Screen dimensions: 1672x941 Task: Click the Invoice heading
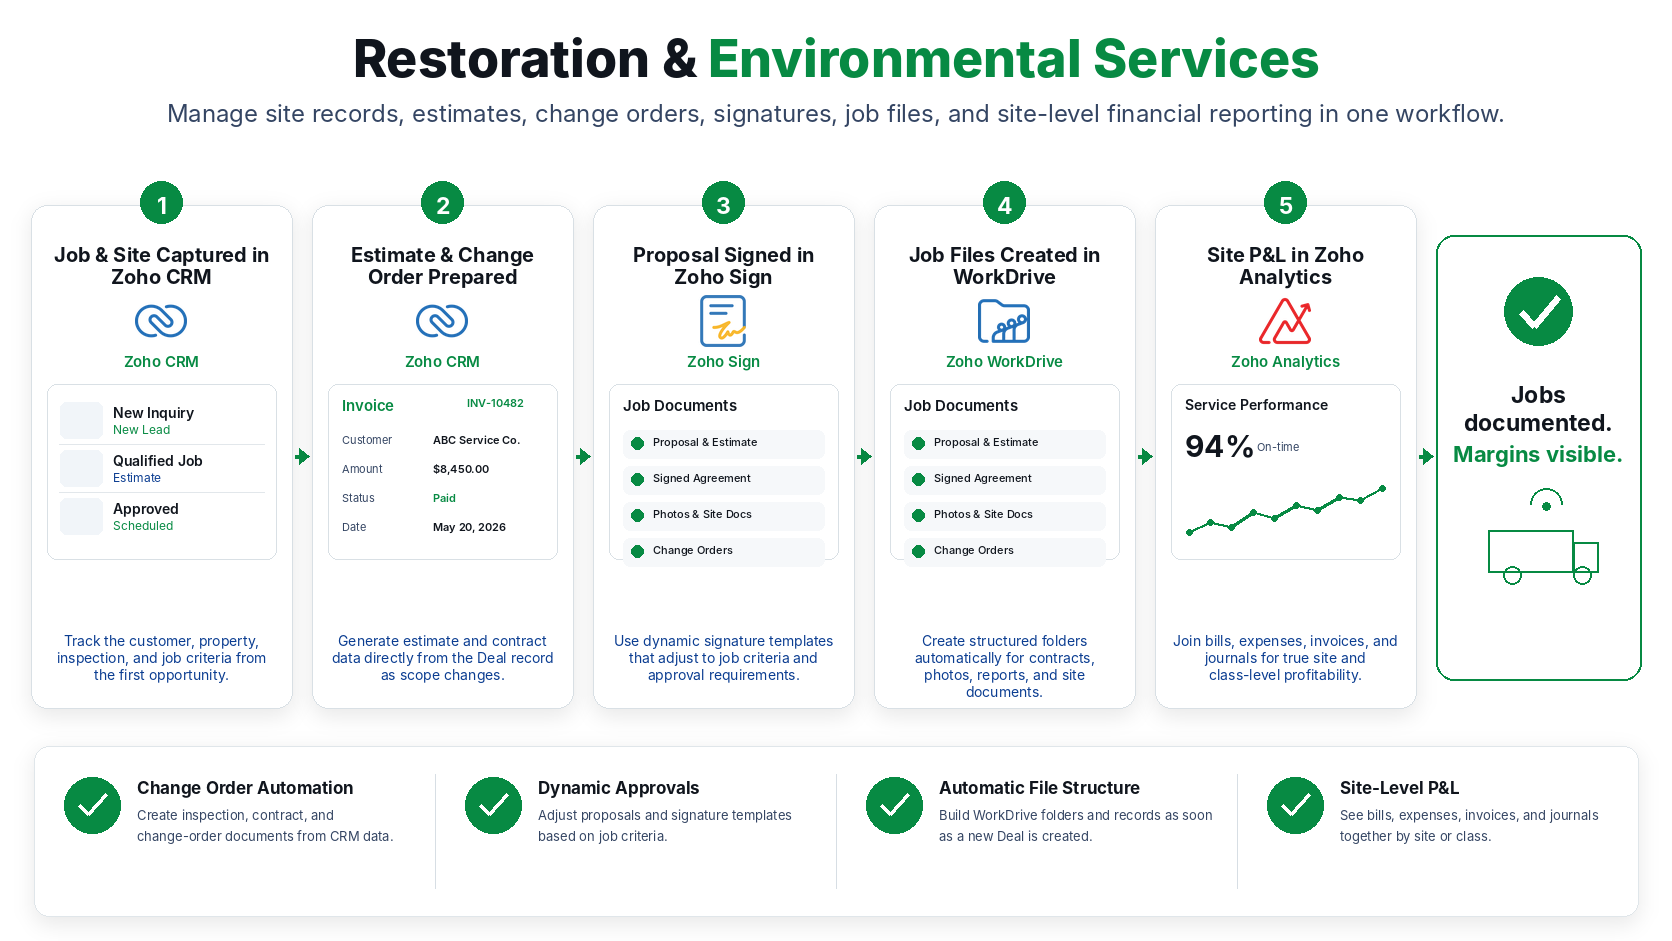pyautogui.click(x=367, y=406)
